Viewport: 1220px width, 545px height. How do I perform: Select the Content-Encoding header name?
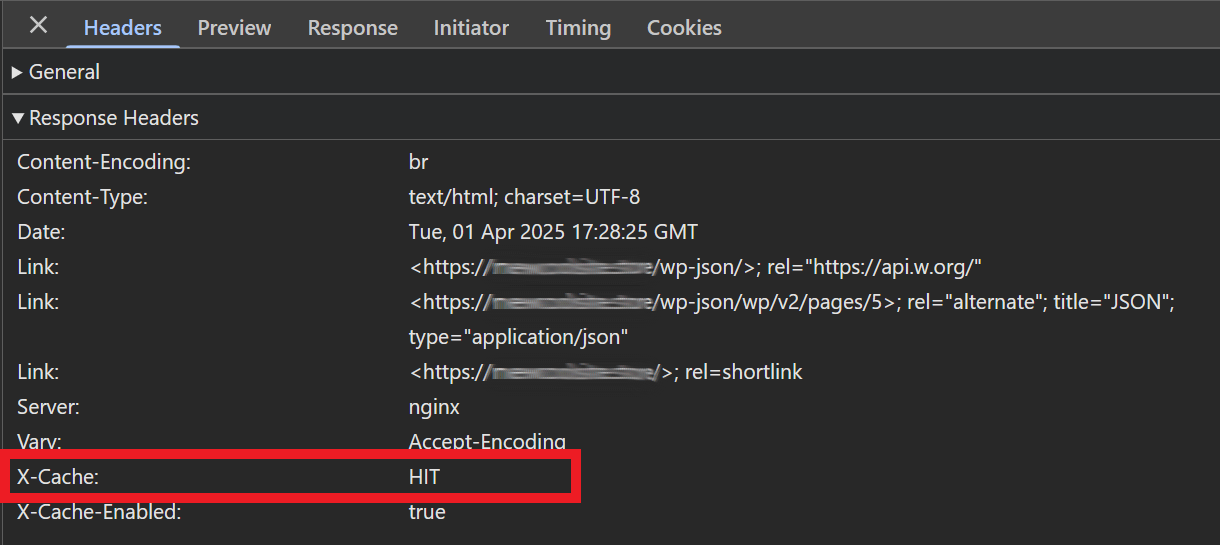(x=104, y=162)
